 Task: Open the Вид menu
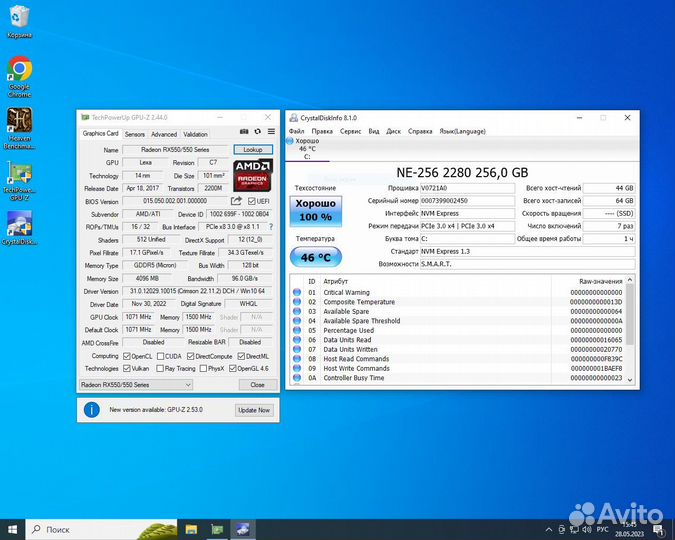tap(374, 131)
